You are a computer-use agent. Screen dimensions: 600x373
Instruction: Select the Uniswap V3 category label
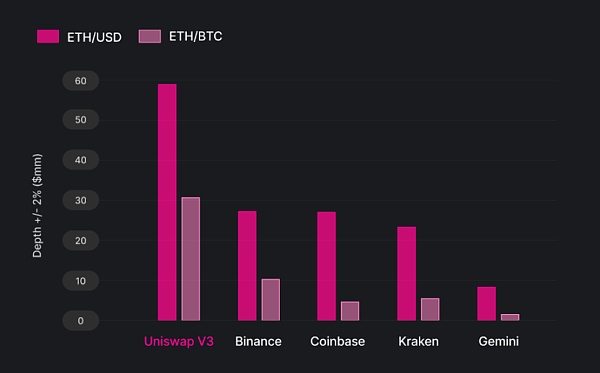(179, 341)
